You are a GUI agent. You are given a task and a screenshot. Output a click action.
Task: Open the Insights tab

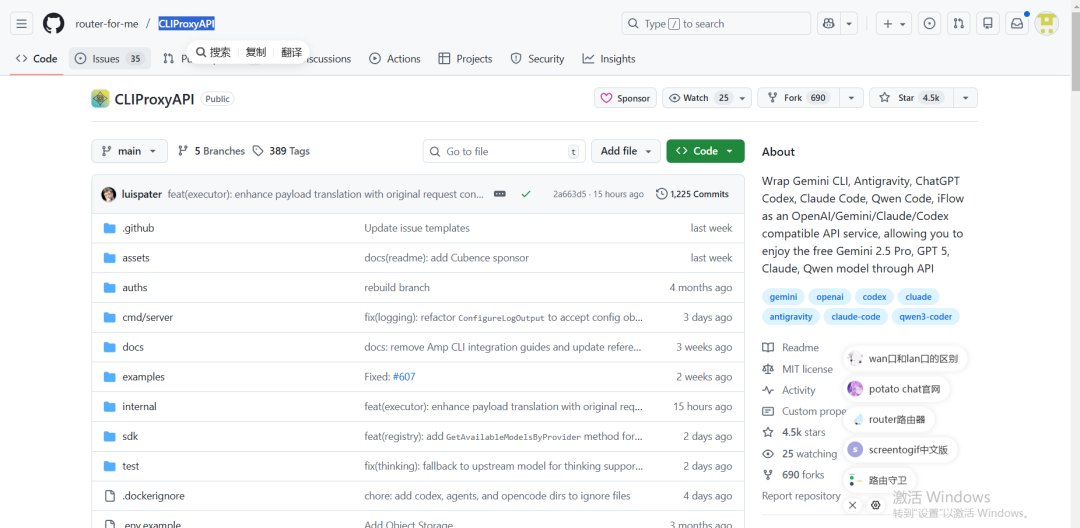click(x=609, y=59)
